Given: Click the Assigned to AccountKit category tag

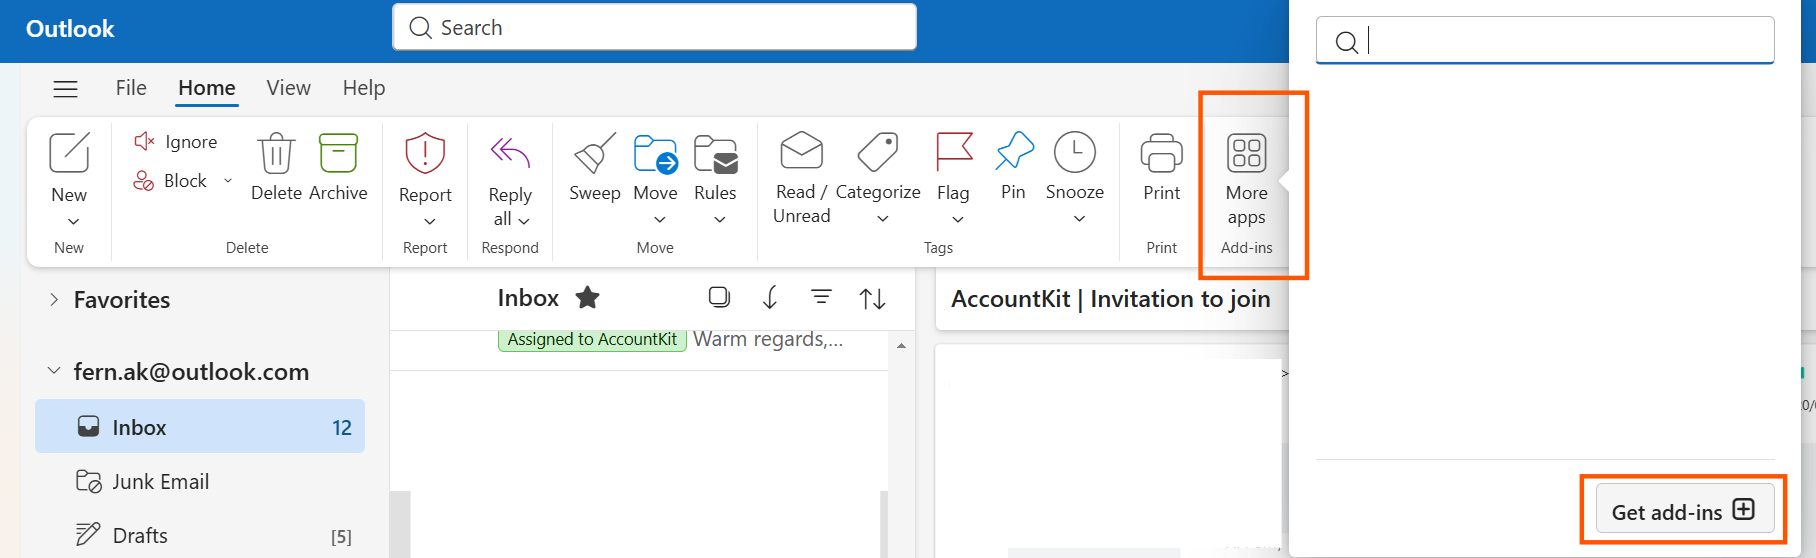Looking at the screenshot, I should point(593,340).
